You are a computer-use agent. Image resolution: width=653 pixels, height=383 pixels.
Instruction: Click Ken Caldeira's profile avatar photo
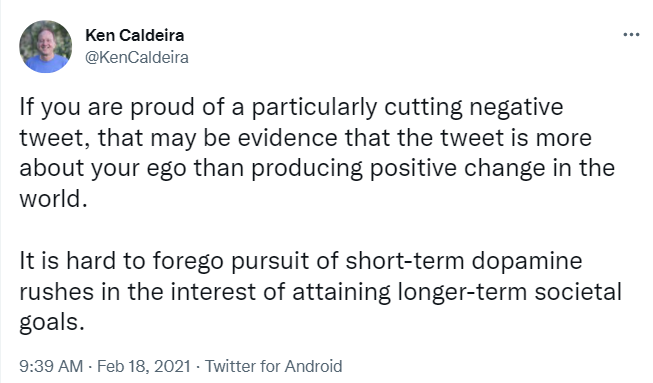(45, 47)
